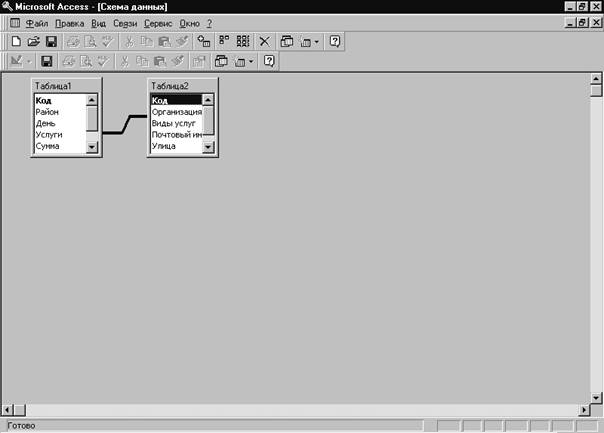Click the Design View icon in the lower toolbar
The width and height of the screenshot is (604, 433).
point(16,61)
